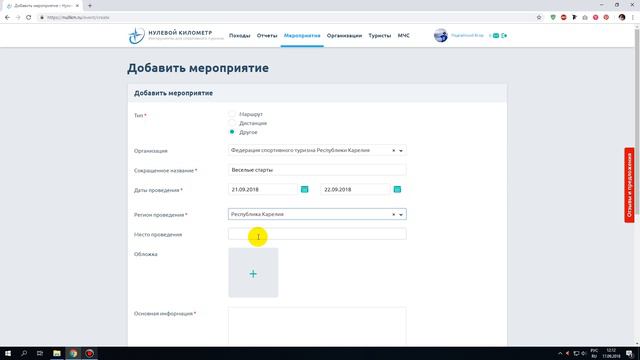Expand the Регион проведения dropdown arrow
Image resolution: width=640 pixels, height=360 pixels.
coord(401,215)
